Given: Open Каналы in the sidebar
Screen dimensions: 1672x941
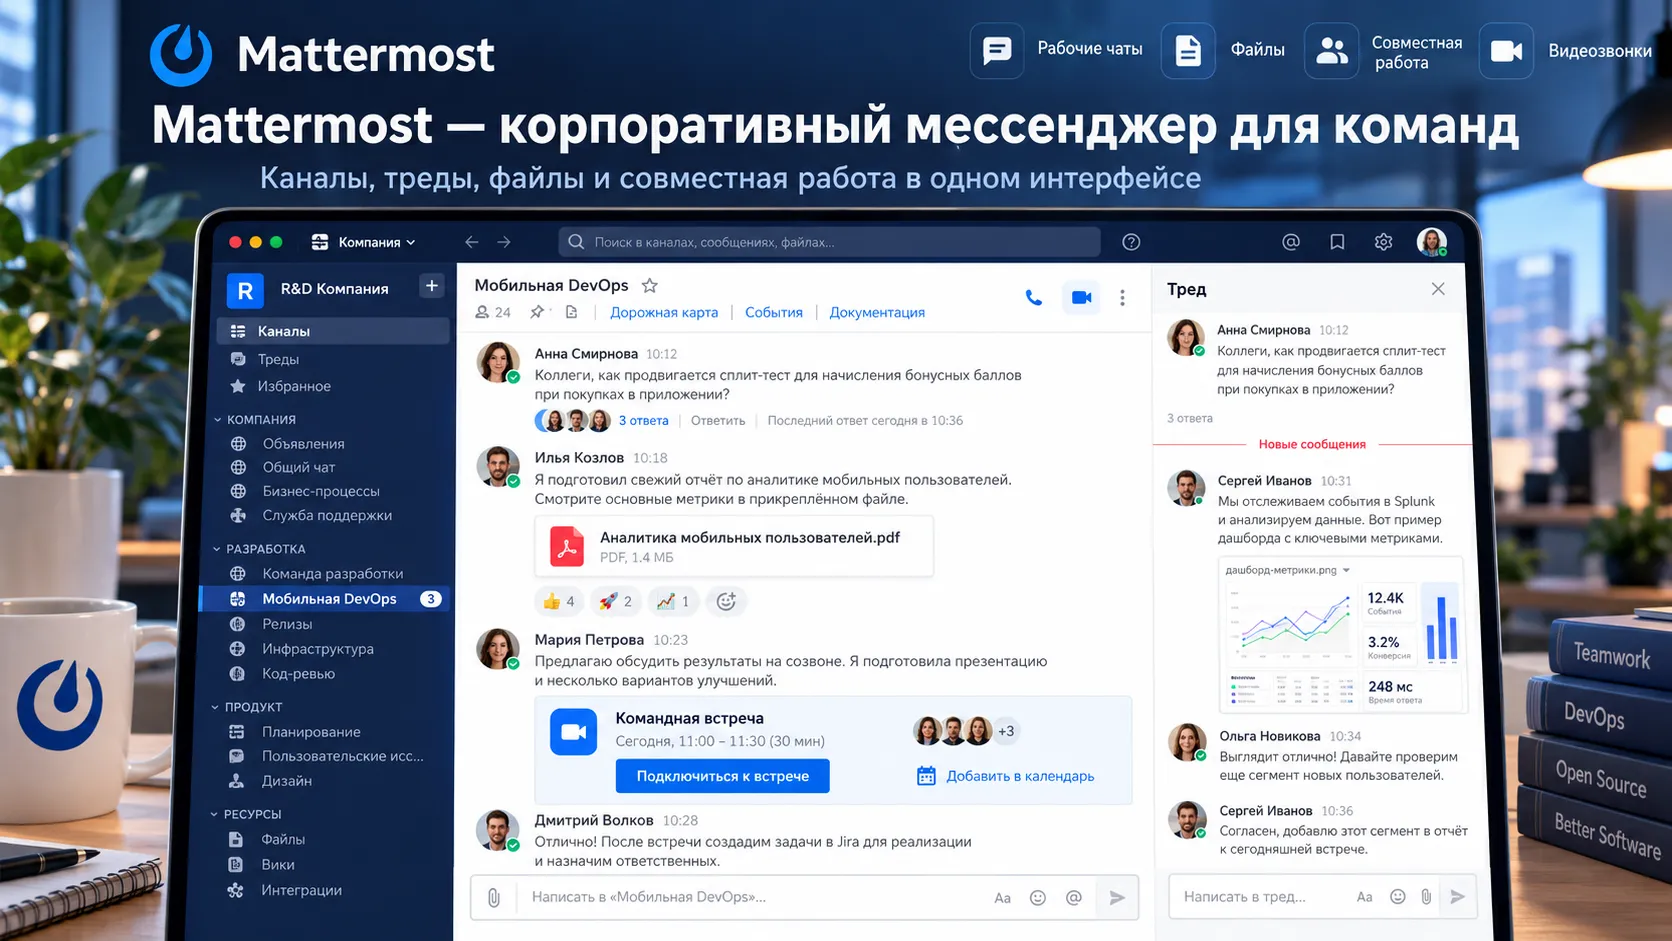Looking at the screenshot, I should [x=332, y=331].
